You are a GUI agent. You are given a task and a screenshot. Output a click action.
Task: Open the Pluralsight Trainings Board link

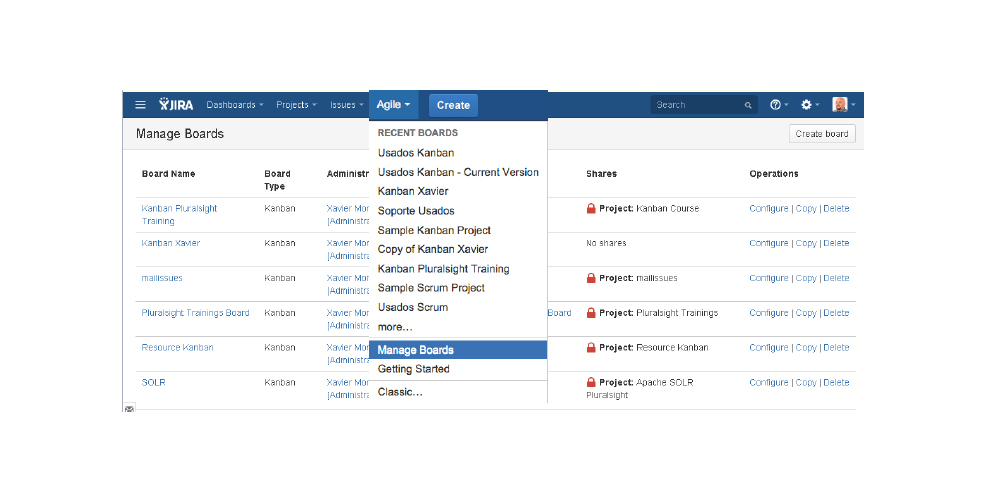(195, 313)
